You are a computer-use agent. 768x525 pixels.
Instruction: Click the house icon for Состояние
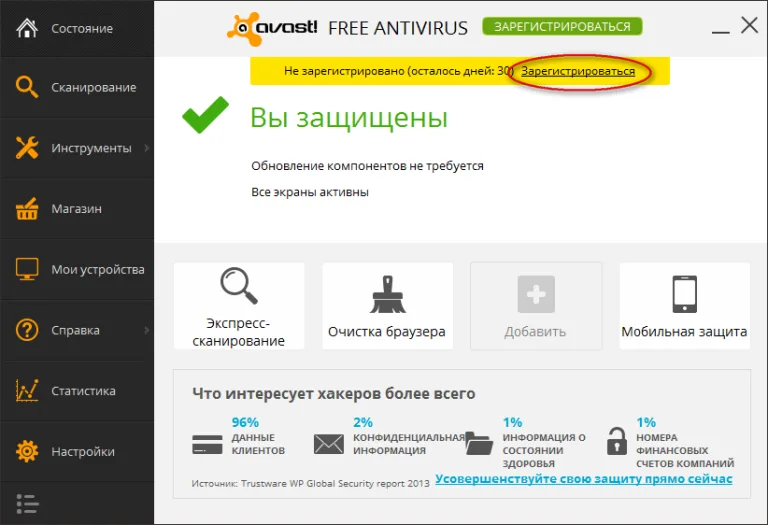(x=27, y=28)
